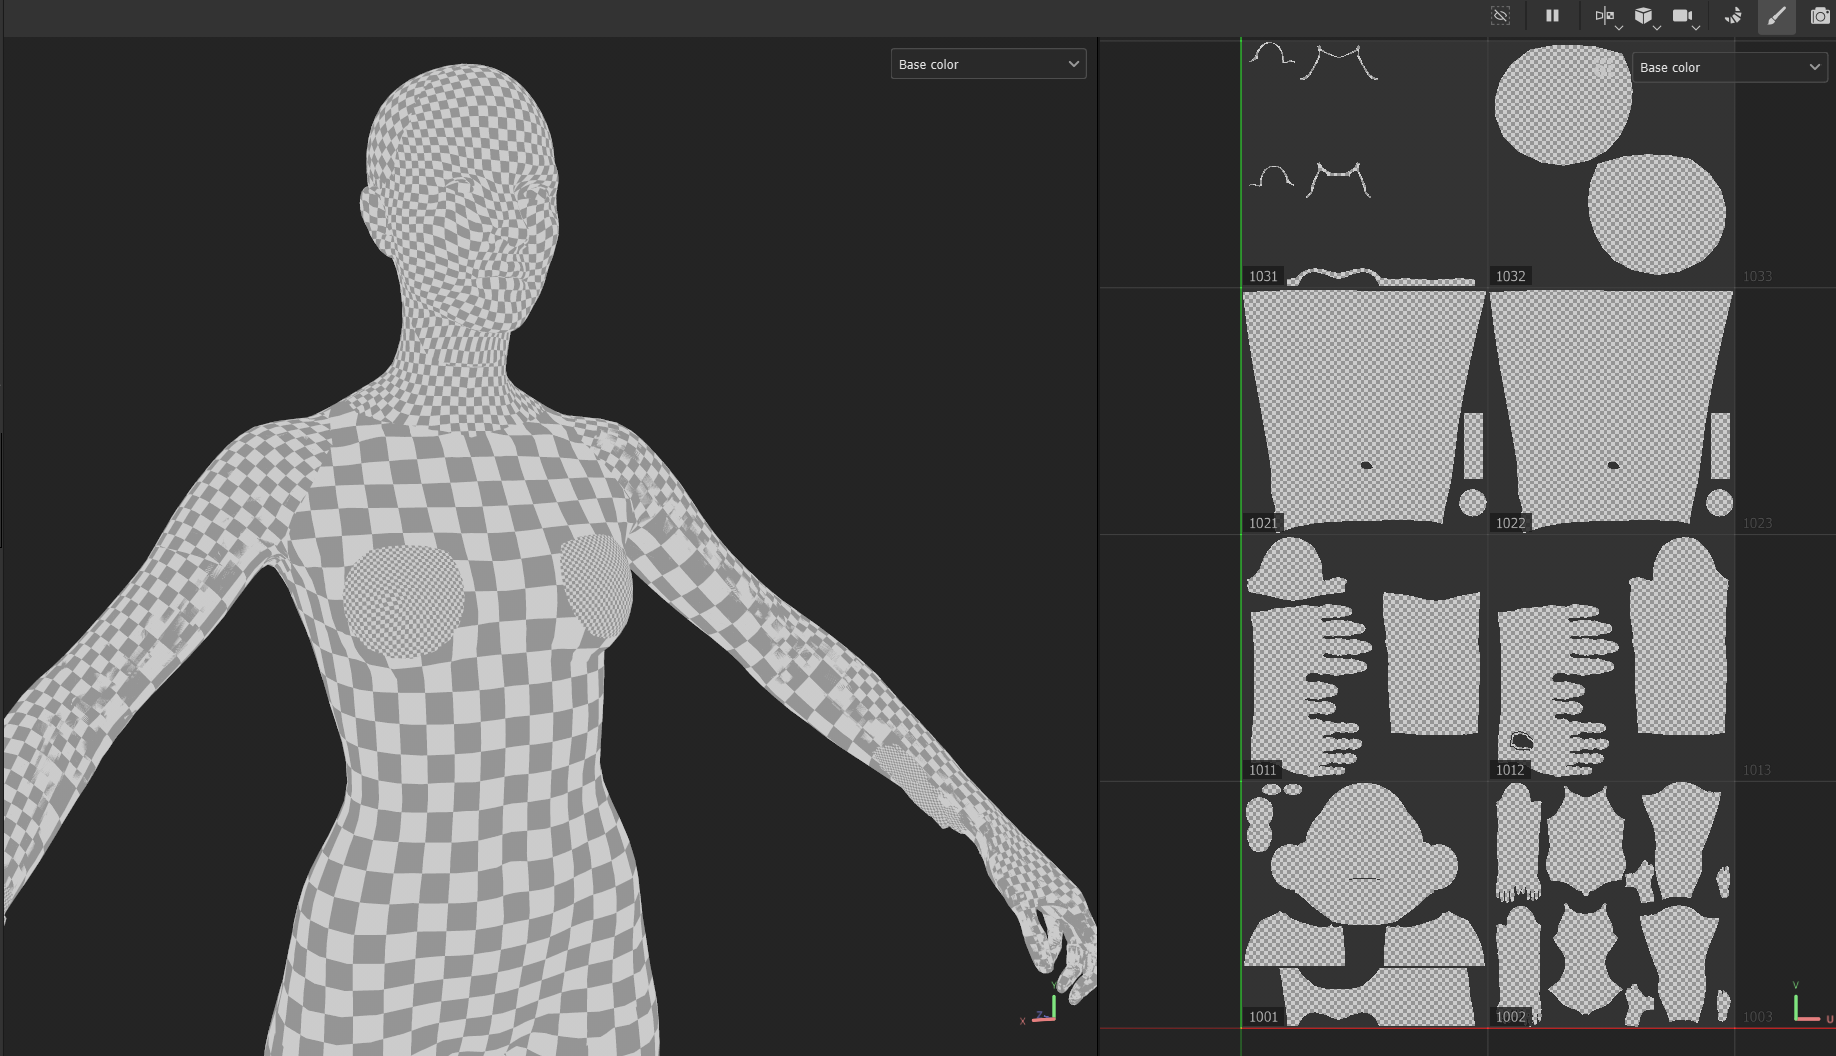Toggle hide excluded geometry icon
1836x1056 pixels.
pyautogui.click(x=1500, y=16)
